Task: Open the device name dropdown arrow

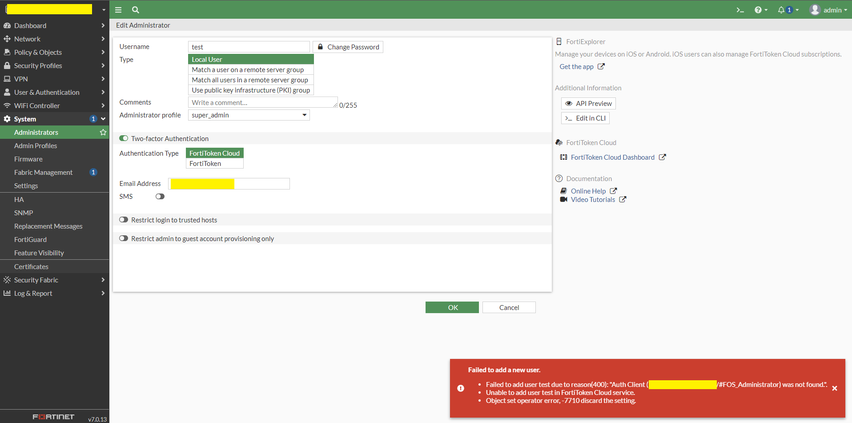Action: [103, 10]
